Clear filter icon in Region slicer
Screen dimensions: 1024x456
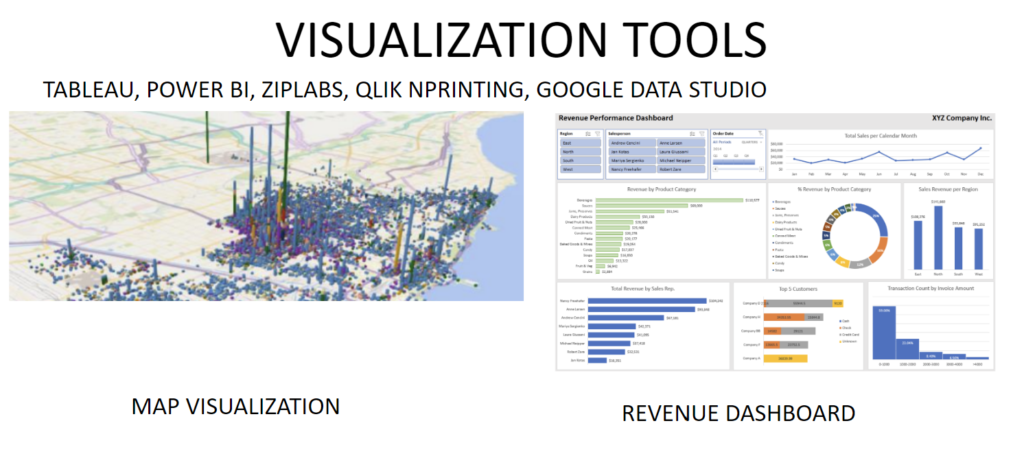click(598, 133)
